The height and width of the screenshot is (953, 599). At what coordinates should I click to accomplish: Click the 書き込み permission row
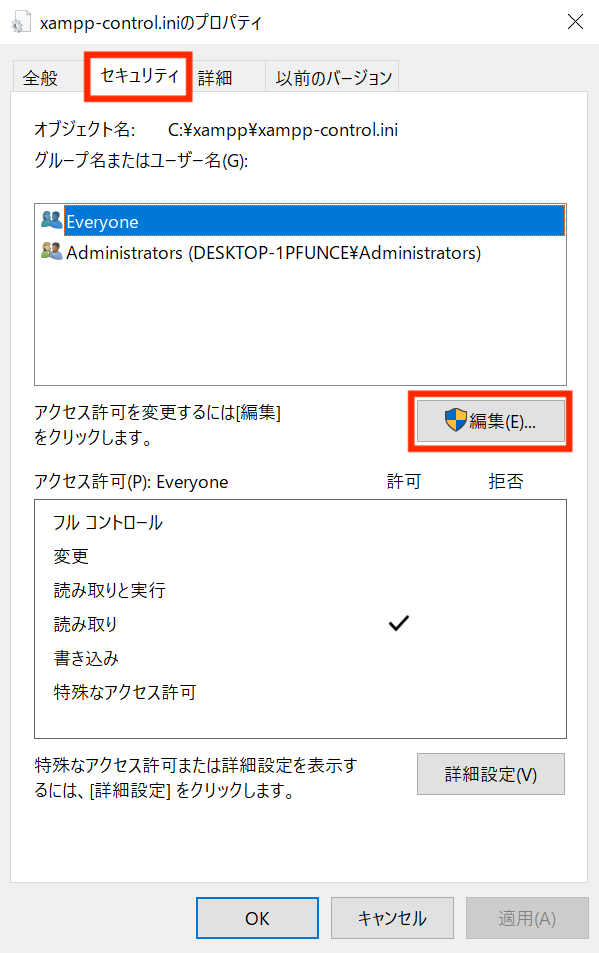tap(301, 658)
